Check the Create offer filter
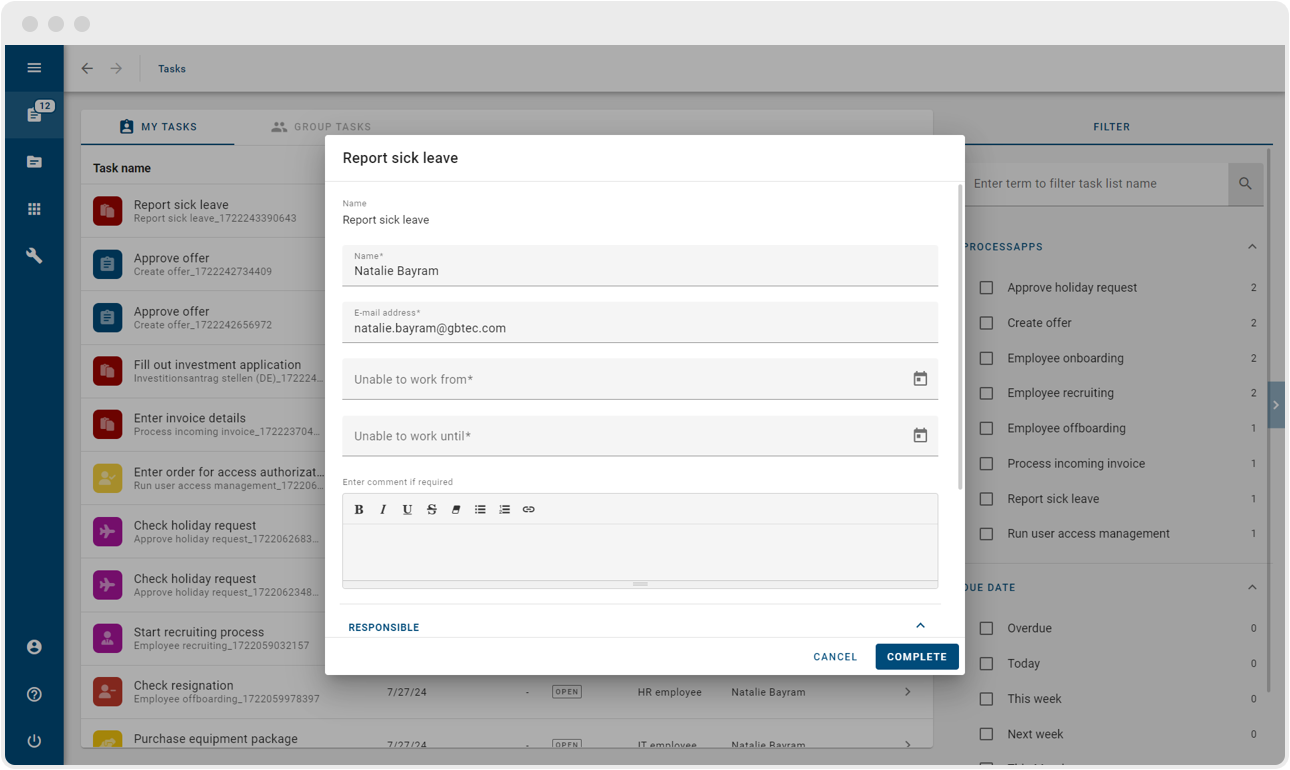1290x770 pixels. tap(986, 323)
